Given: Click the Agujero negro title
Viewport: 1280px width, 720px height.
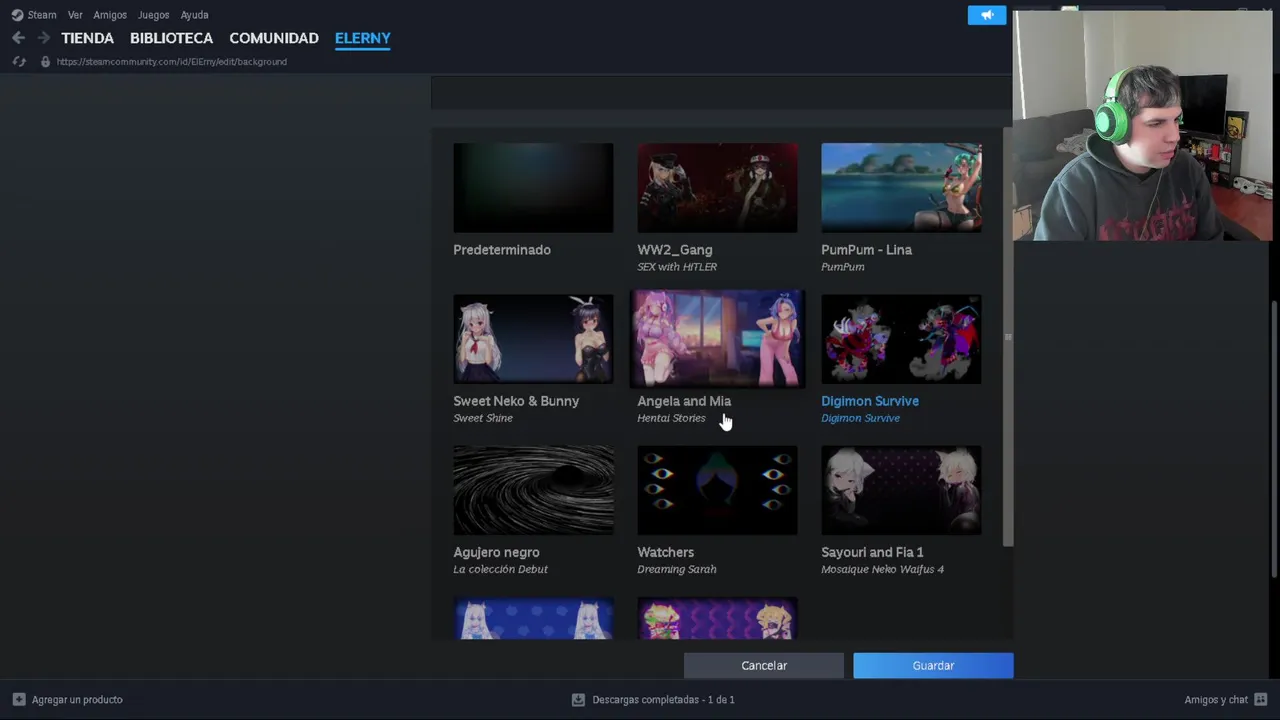Looking at the screenshot, I should click(496, 552).
